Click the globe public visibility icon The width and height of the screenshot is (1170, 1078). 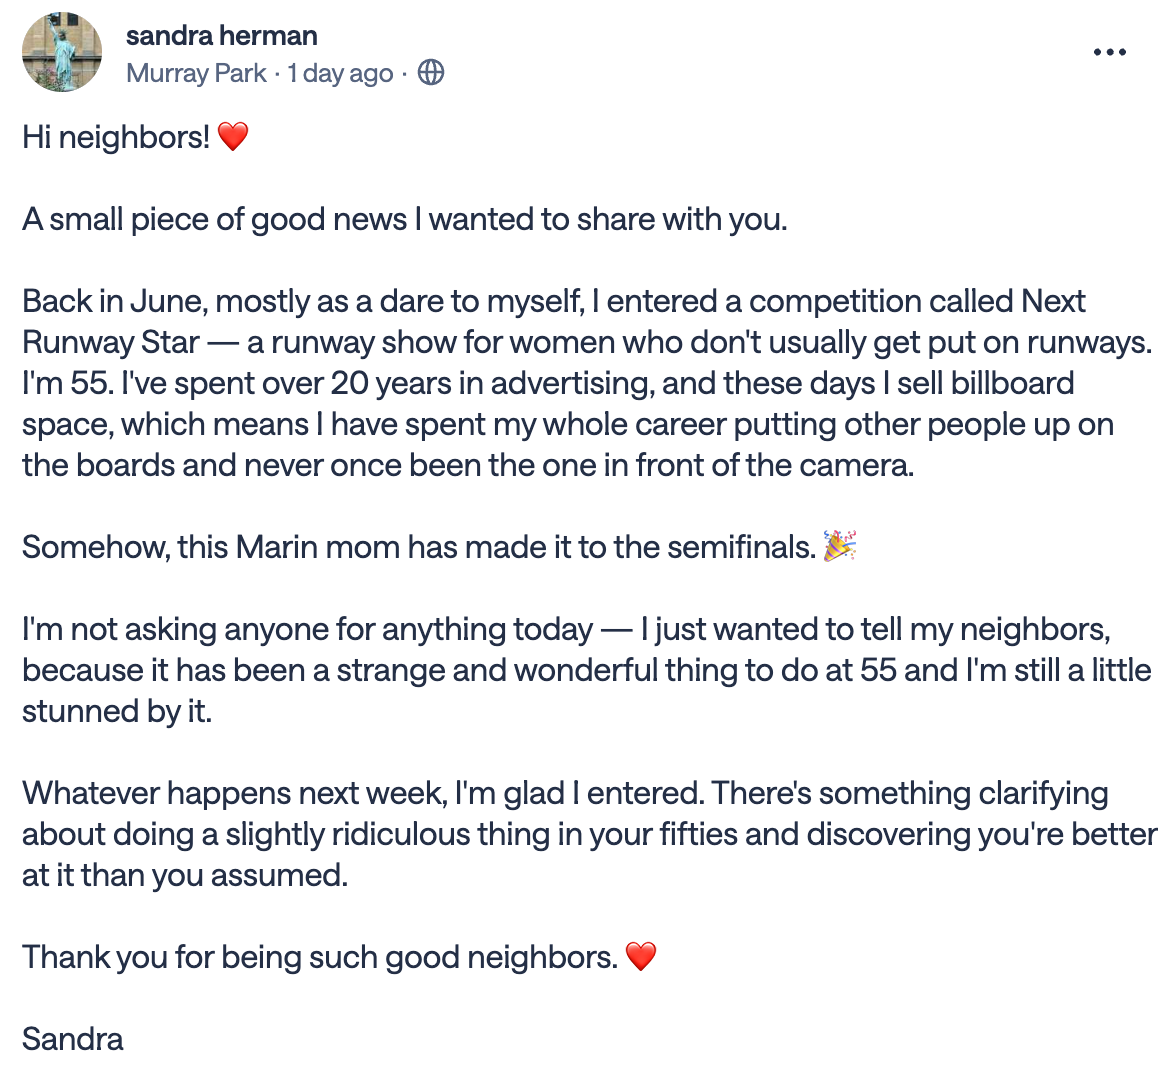pos(431,73)
